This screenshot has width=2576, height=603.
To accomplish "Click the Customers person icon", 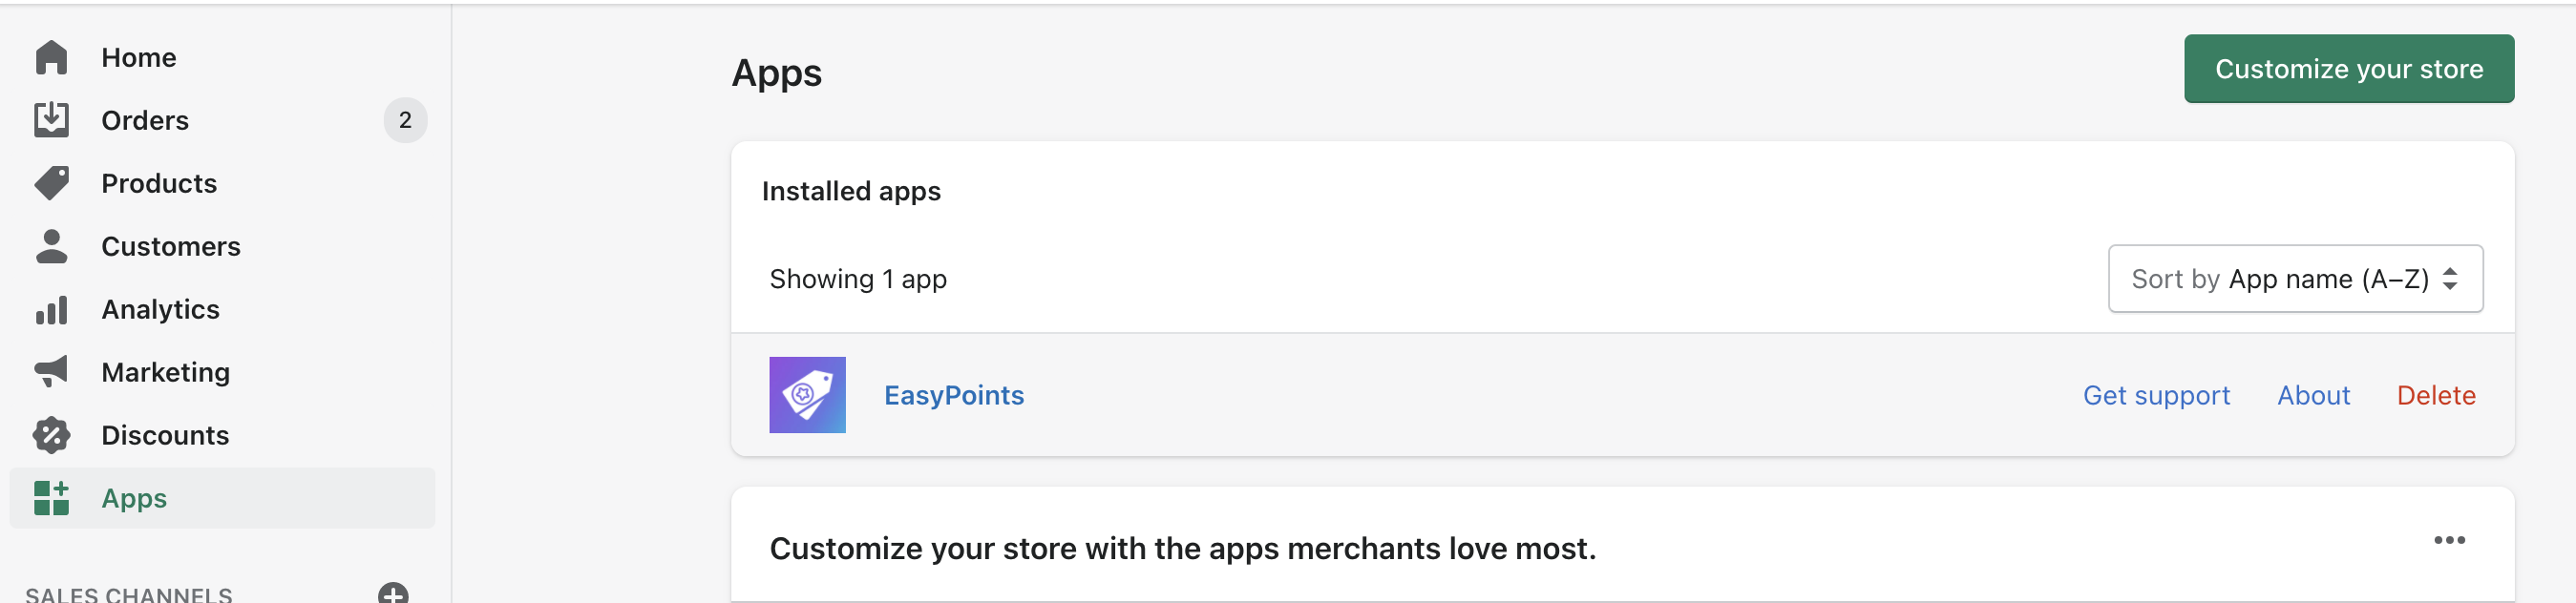I will pos(51,246).
